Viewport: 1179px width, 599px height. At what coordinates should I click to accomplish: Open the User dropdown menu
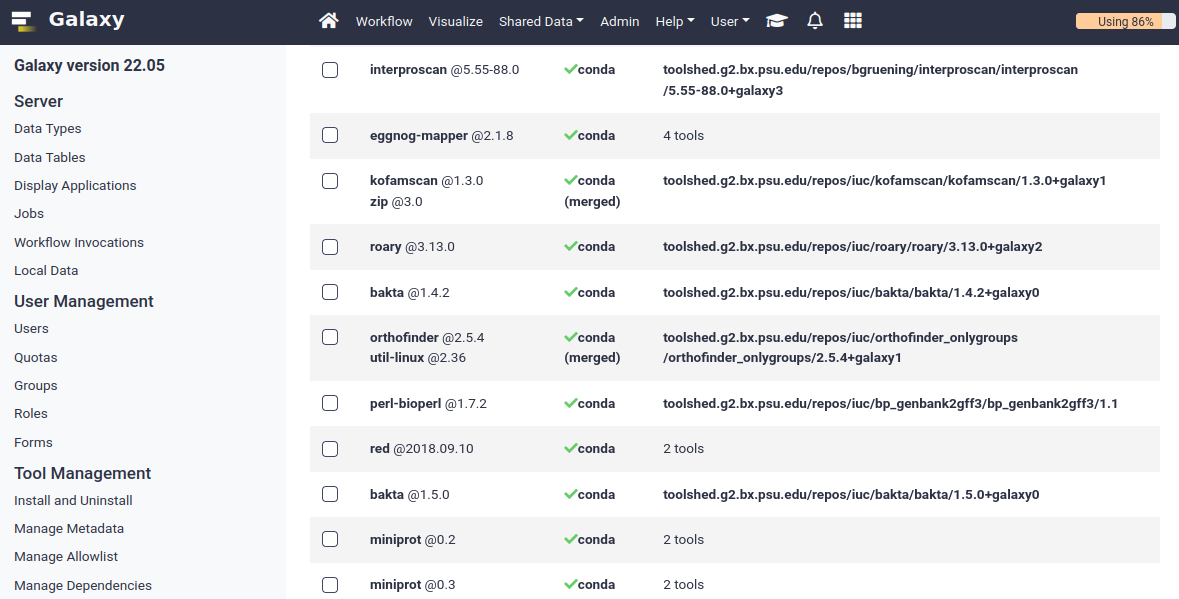(x=730, y=22)
